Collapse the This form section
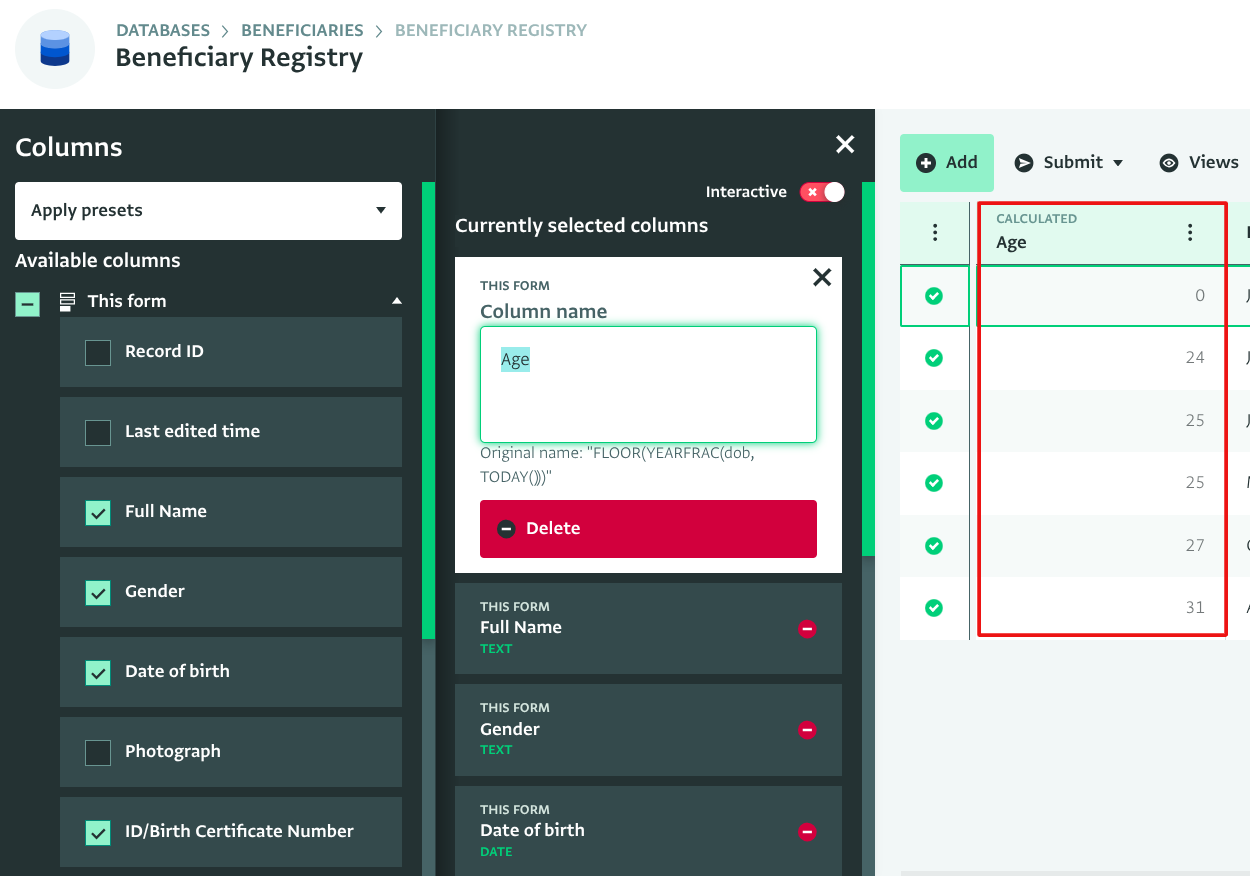Screen dimensions: 1250x876 tap(397, 301)
